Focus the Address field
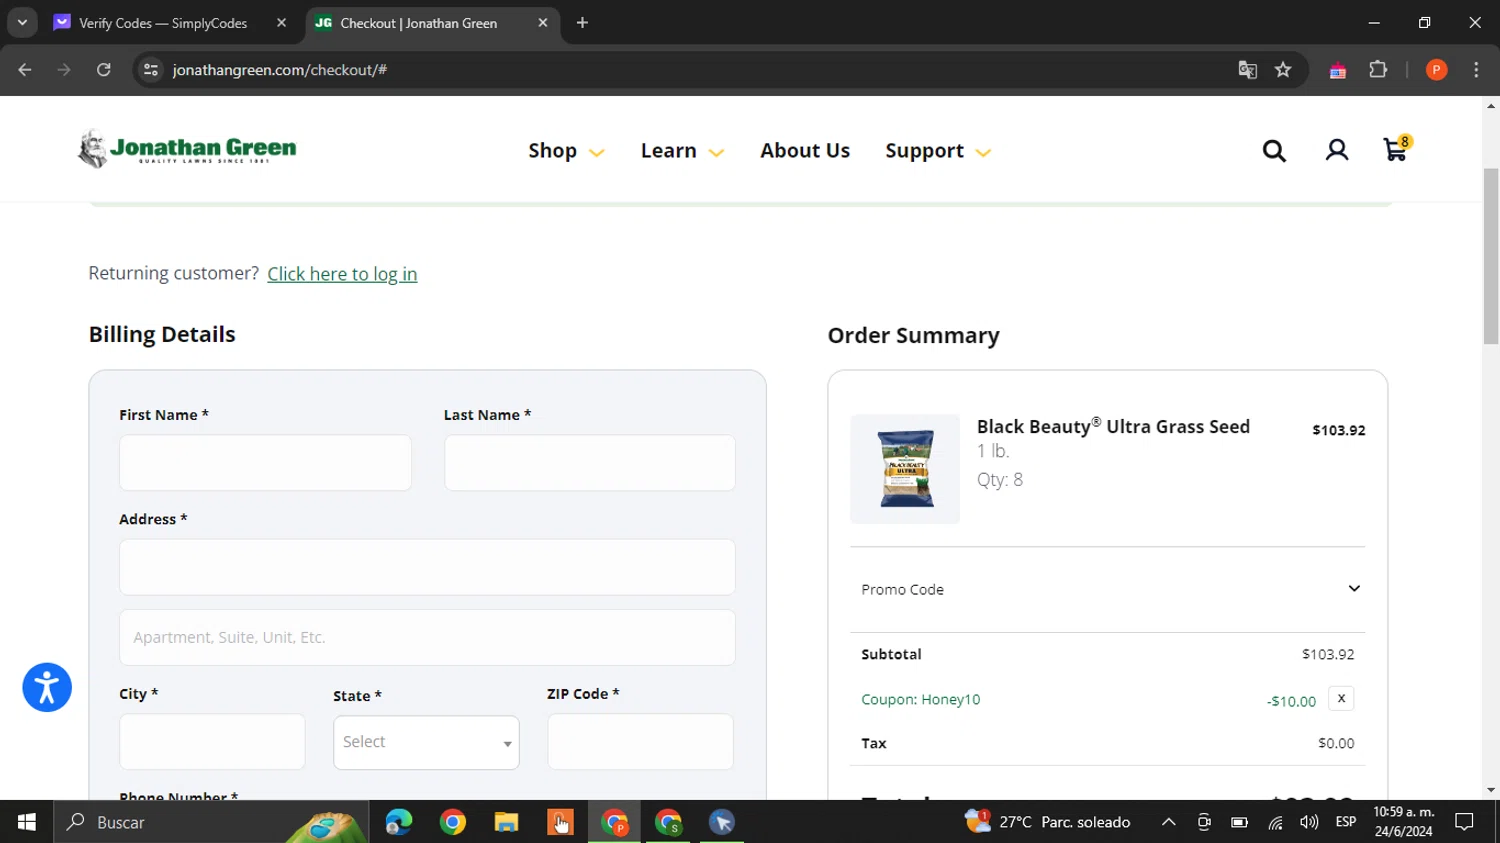The height and width of the screenshot is (843, 1500). pyautogui.click(x=427, y=567)
